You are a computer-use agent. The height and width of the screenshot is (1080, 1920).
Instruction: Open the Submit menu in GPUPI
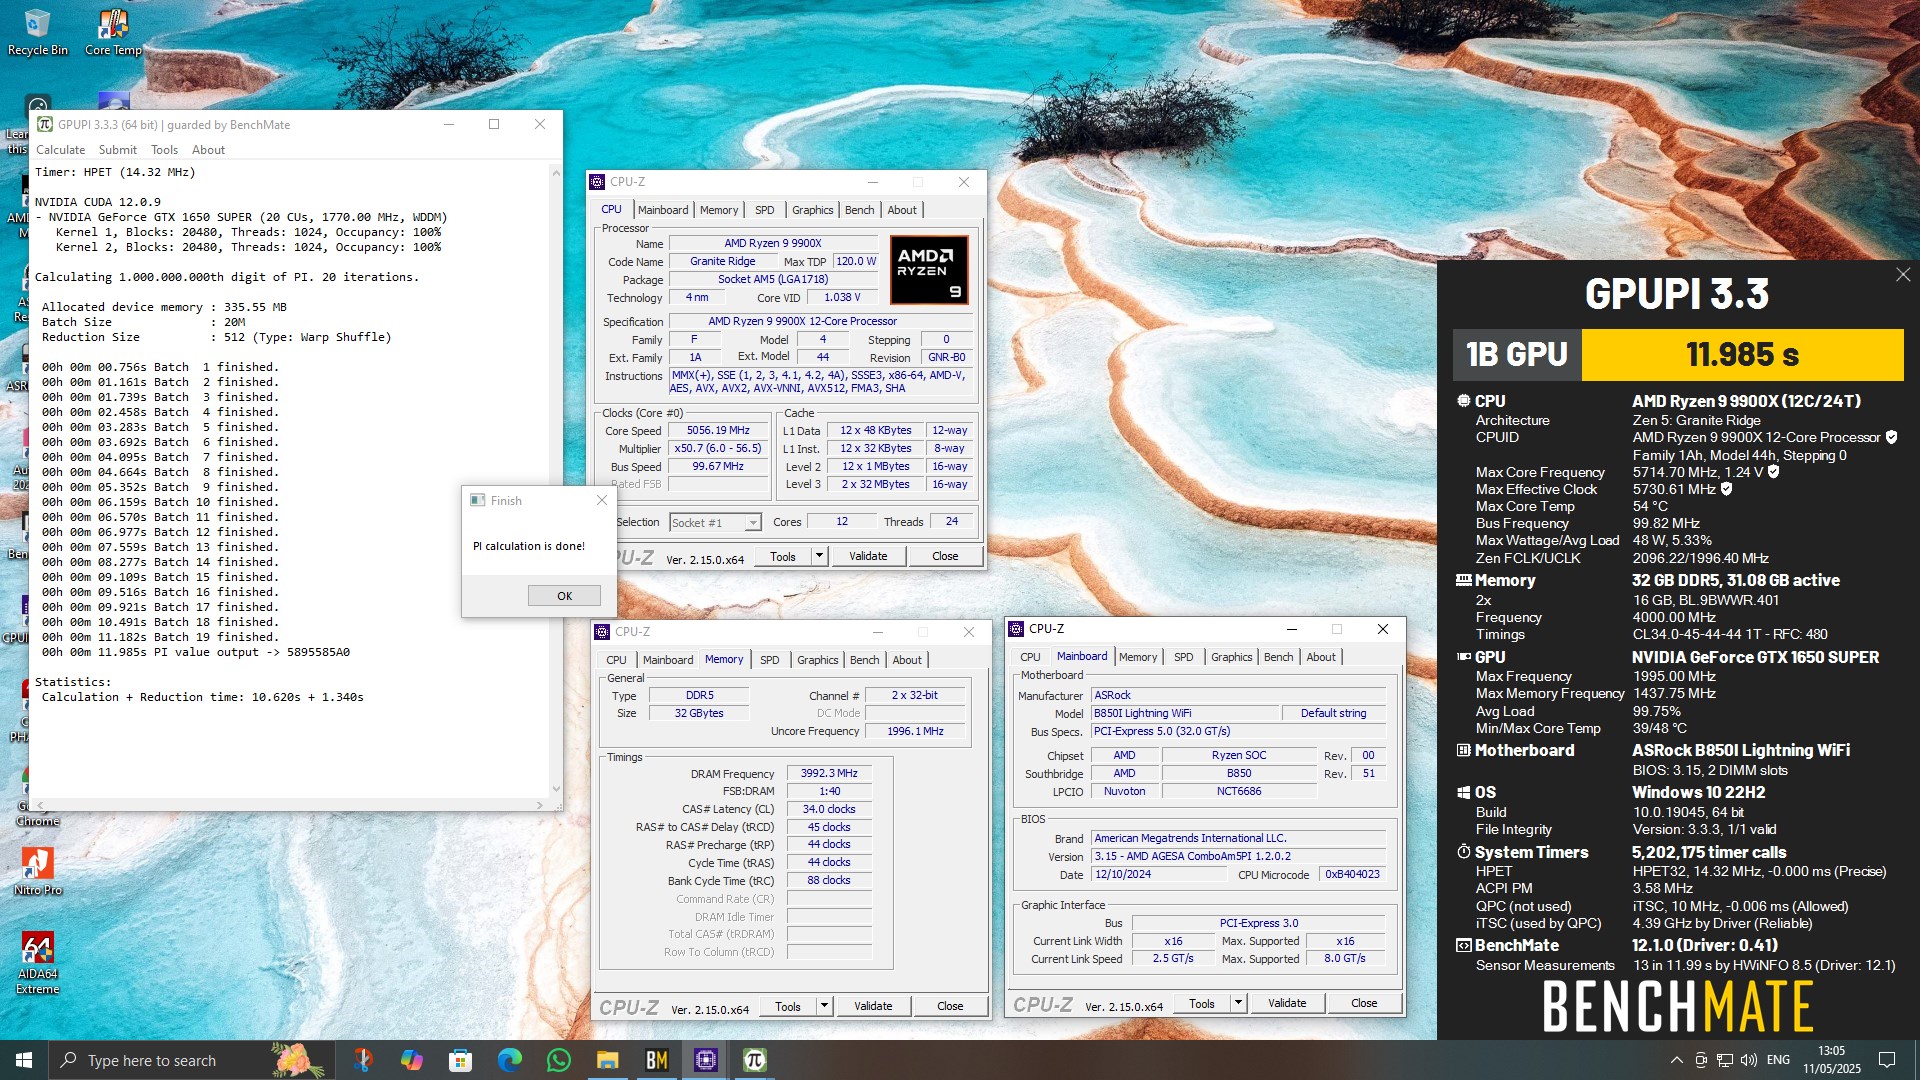click(118, 150)
